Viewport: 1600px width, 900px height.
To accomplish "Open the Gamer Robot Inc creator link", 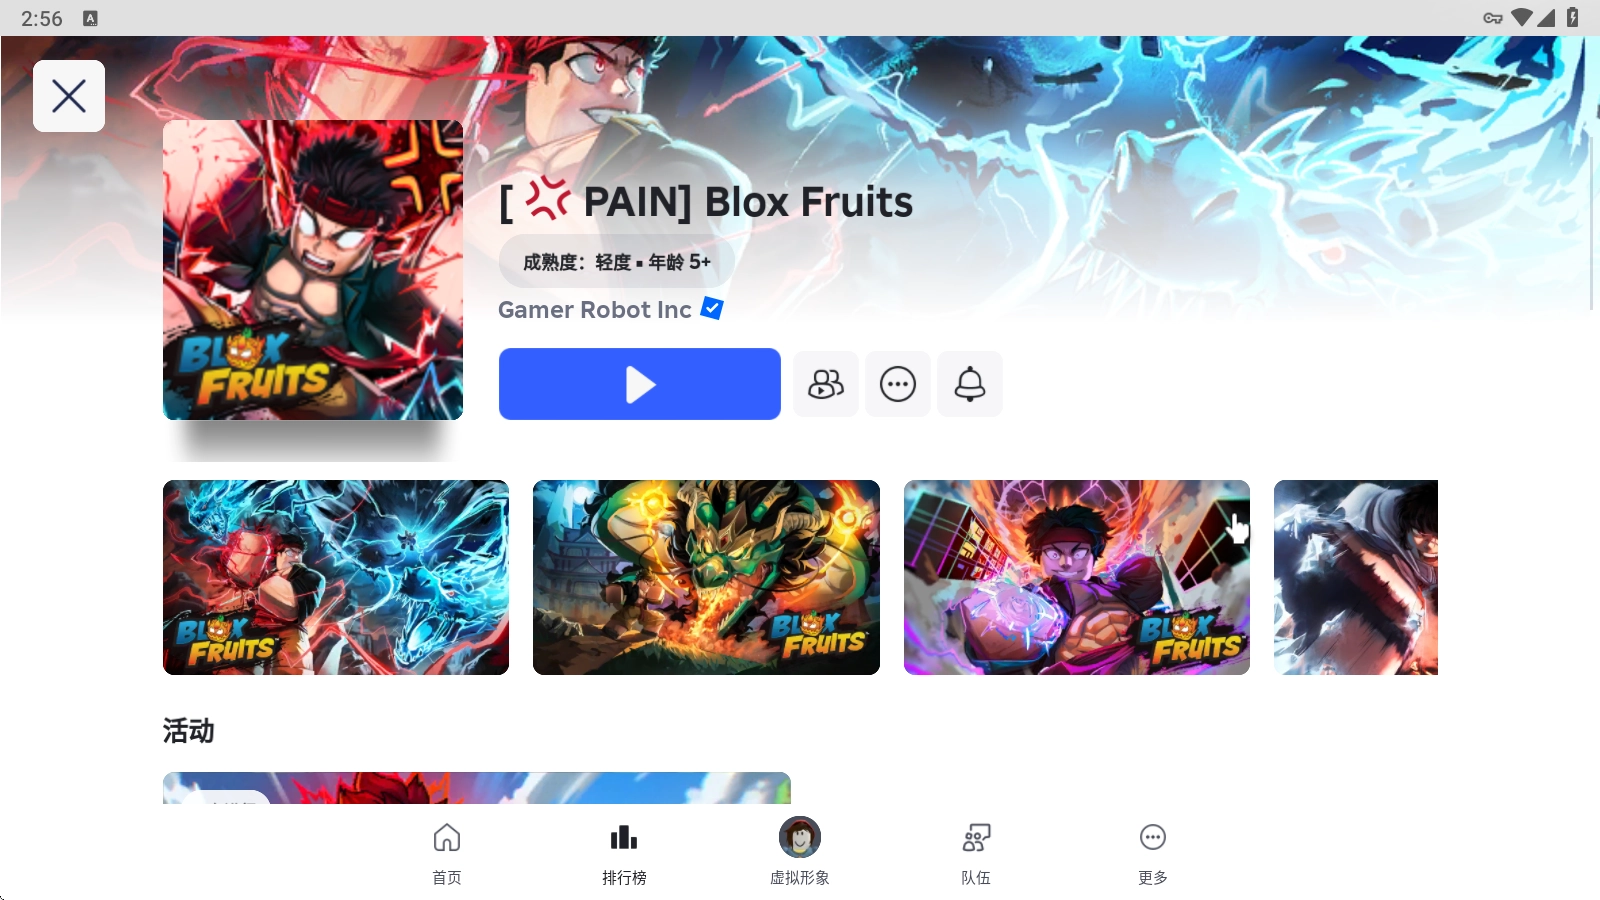I will [x=595, y=310].
